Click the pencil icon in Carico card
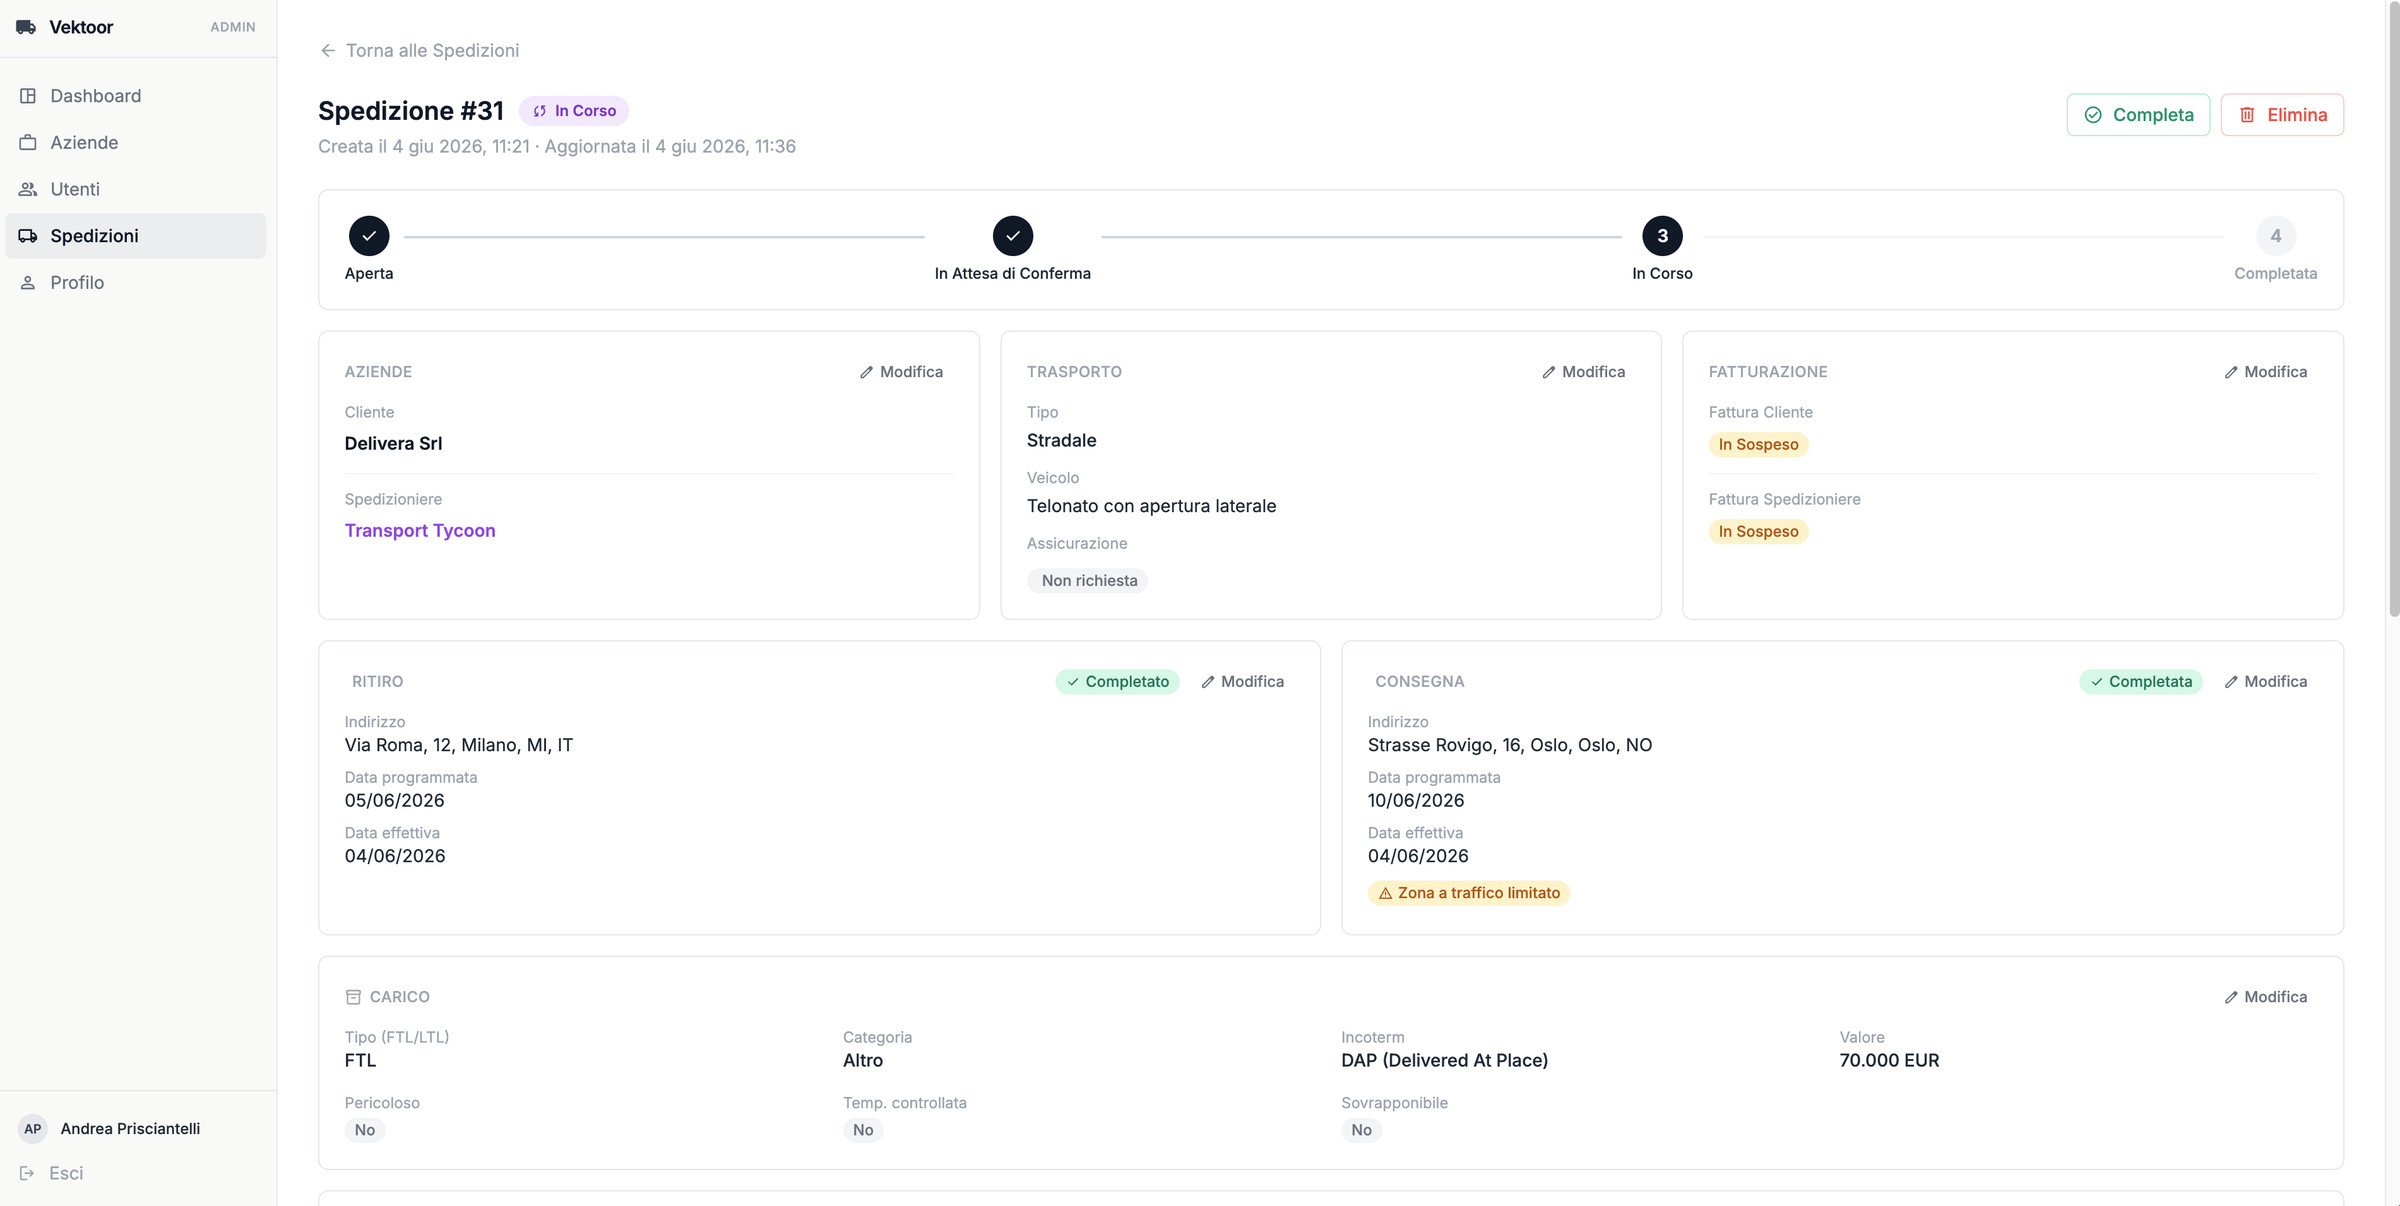This screenshot has height=1206, width=2400. tap(2231, 997)
